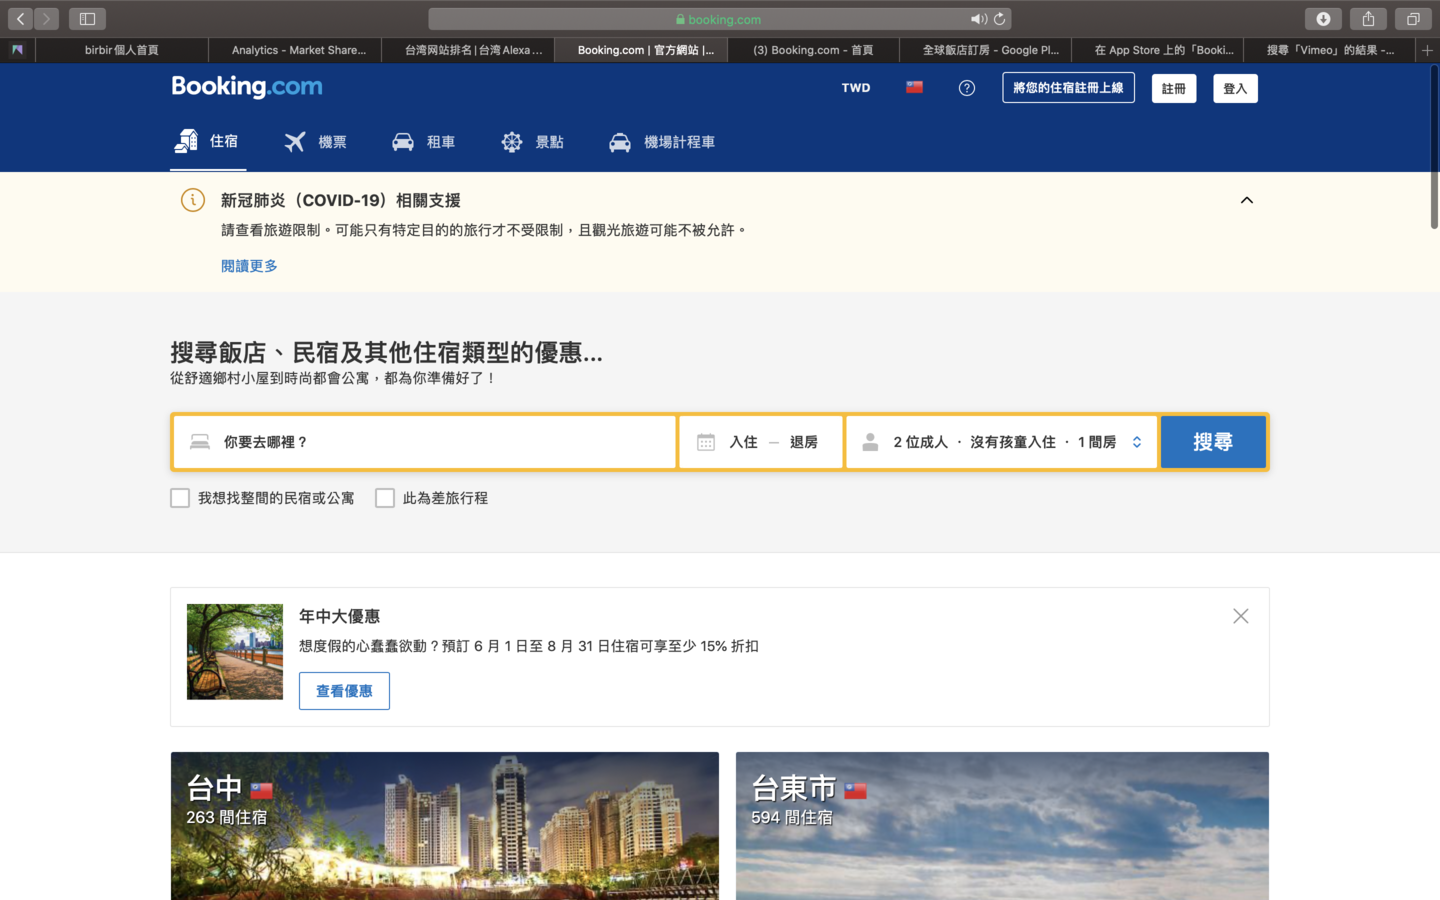
Task: Switch to App Store Booking browser tab
Action: [1158, 50]
